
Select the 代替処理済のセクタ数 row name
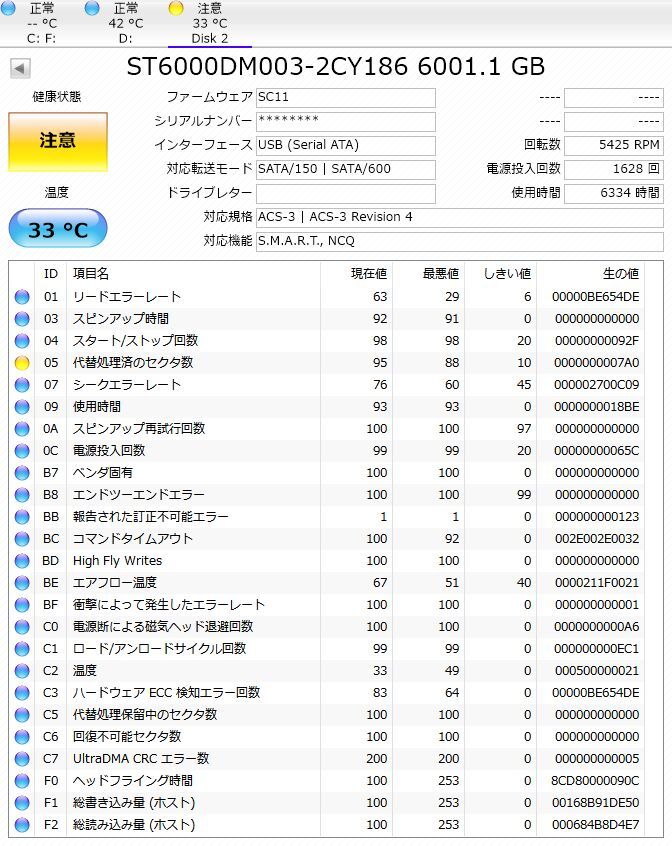pos(133,363)
